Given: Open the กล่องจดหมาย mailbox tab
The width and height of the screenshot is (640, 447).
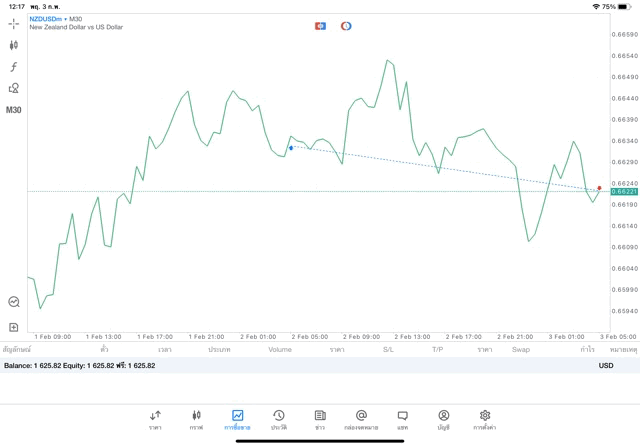Looking at the screenshot, I should [x=361, y=419].
